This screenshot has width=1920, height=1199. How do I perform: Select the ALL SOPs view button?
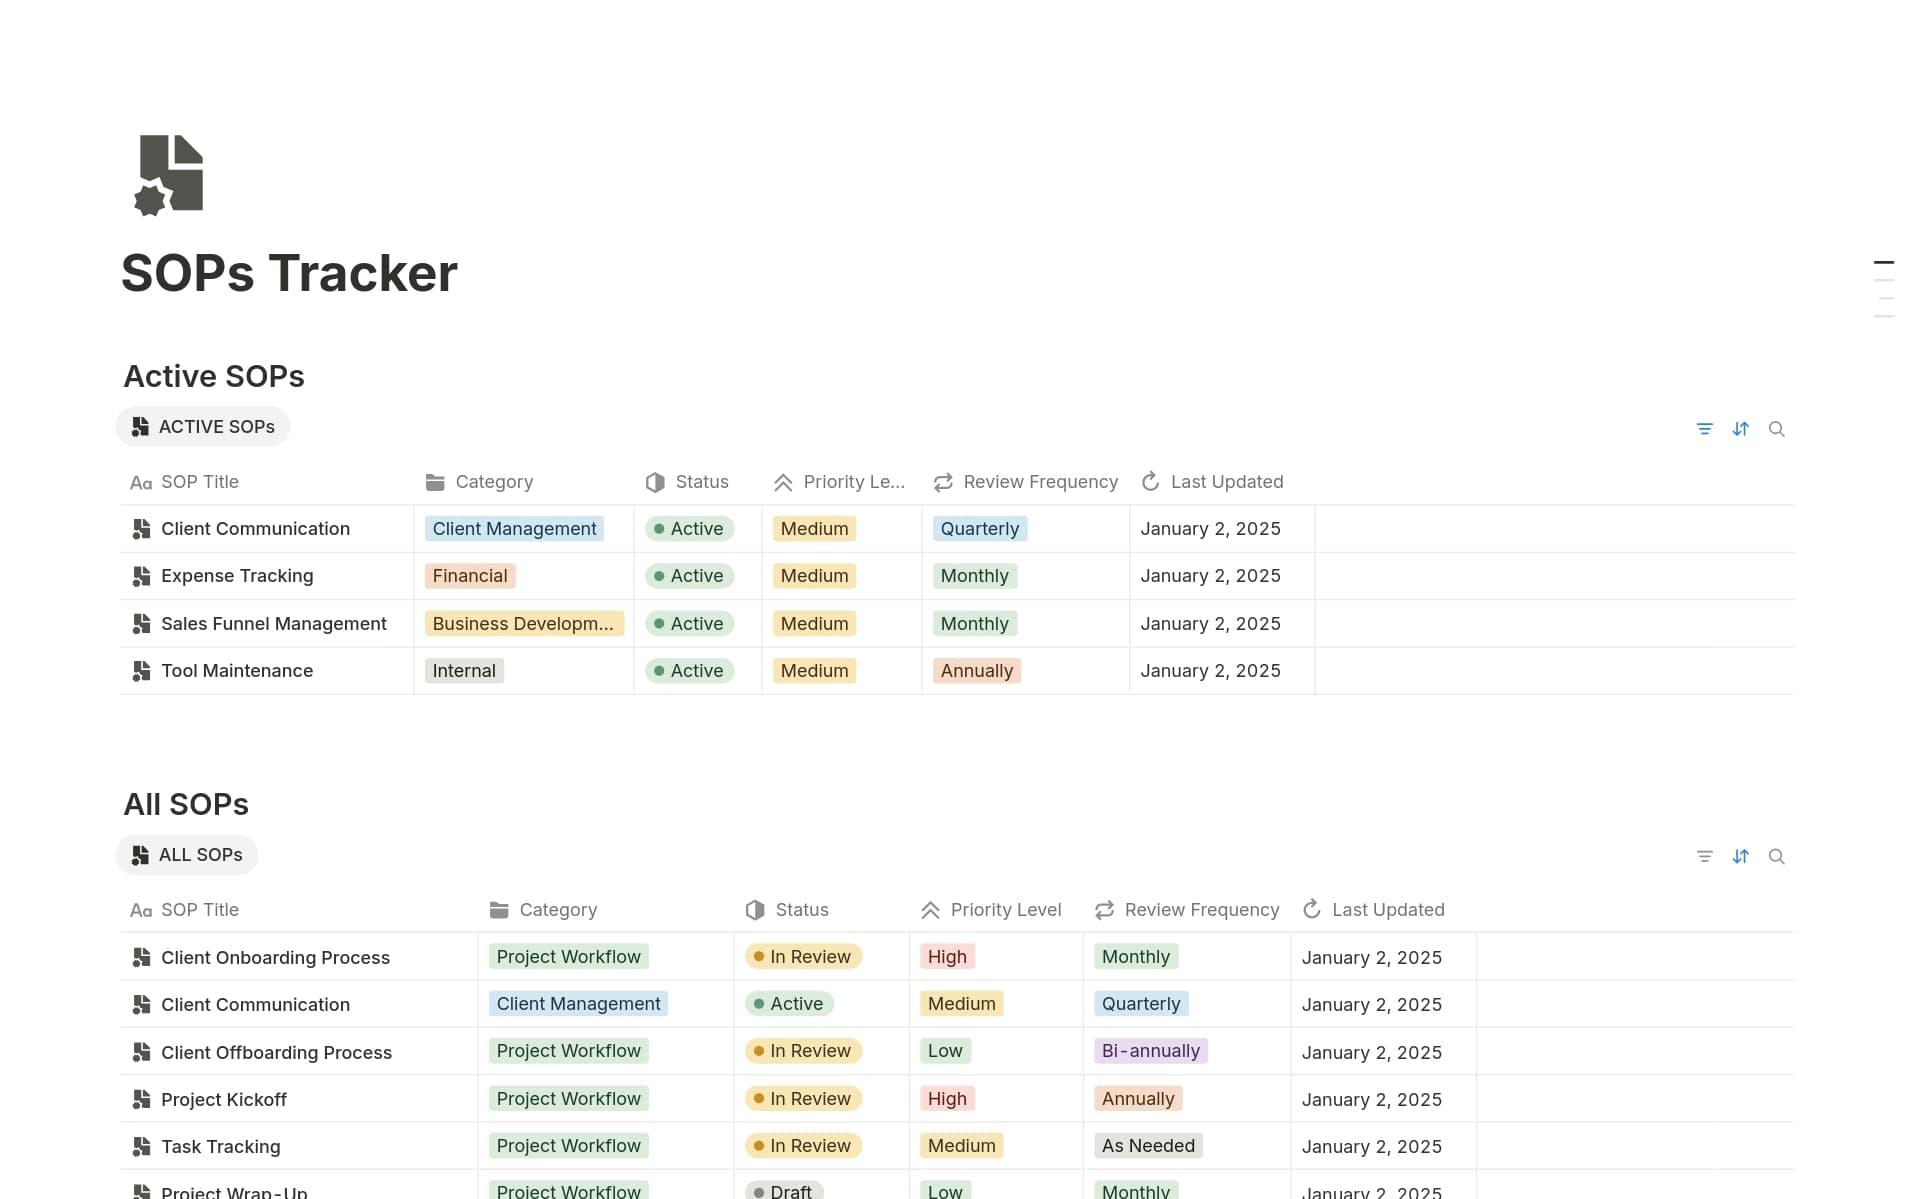pyautogui.click(x=186, y=855)
